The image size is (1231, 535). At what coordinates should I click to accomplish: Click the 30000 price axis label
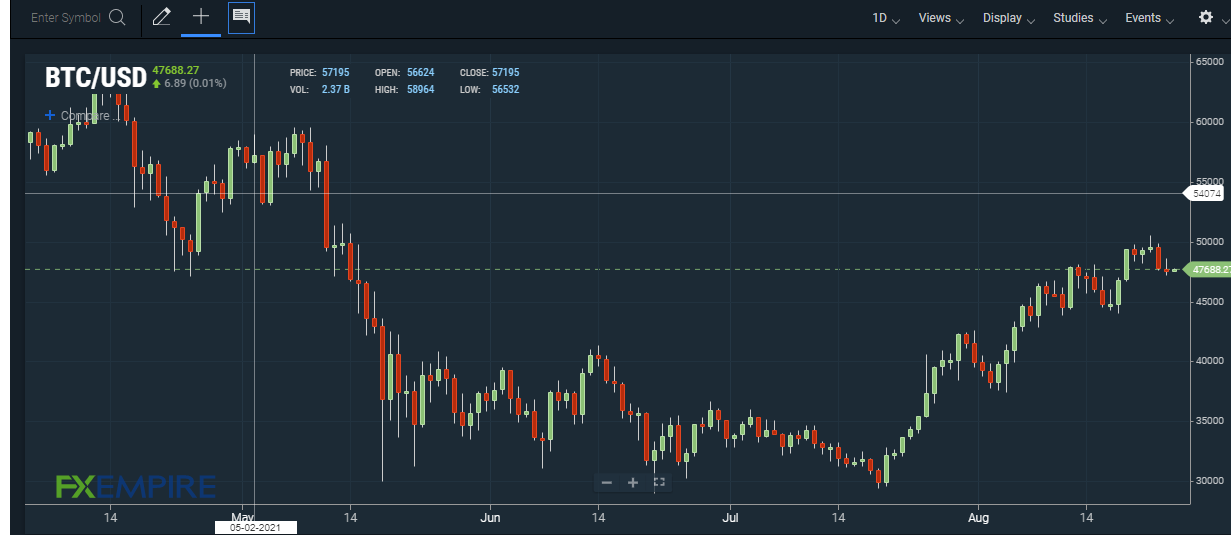[1211, 480]
